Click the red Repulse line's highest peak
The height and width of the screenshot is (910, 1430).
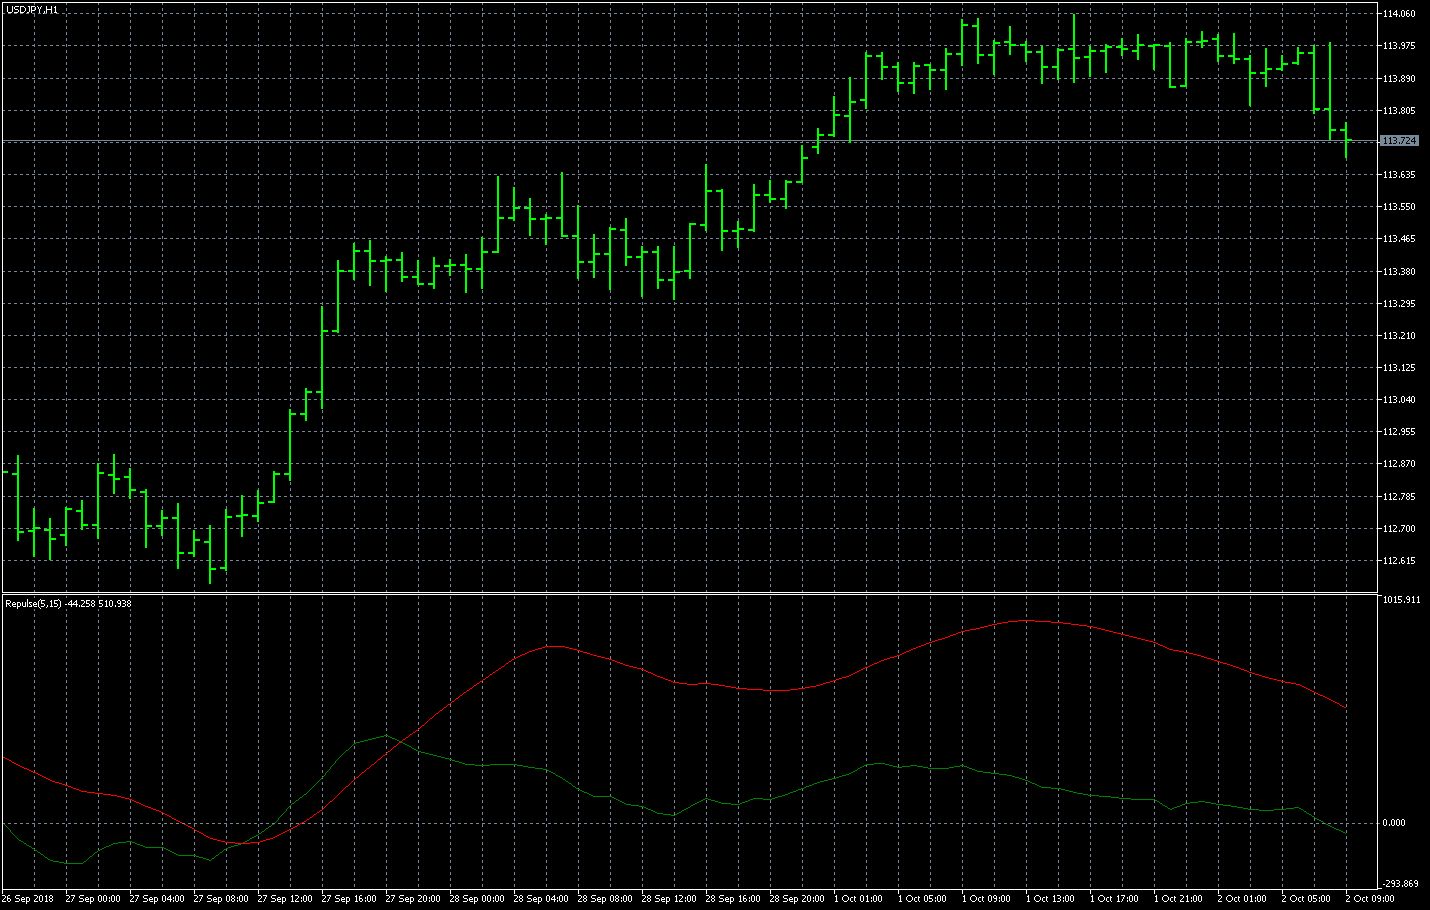point(1028,621)
